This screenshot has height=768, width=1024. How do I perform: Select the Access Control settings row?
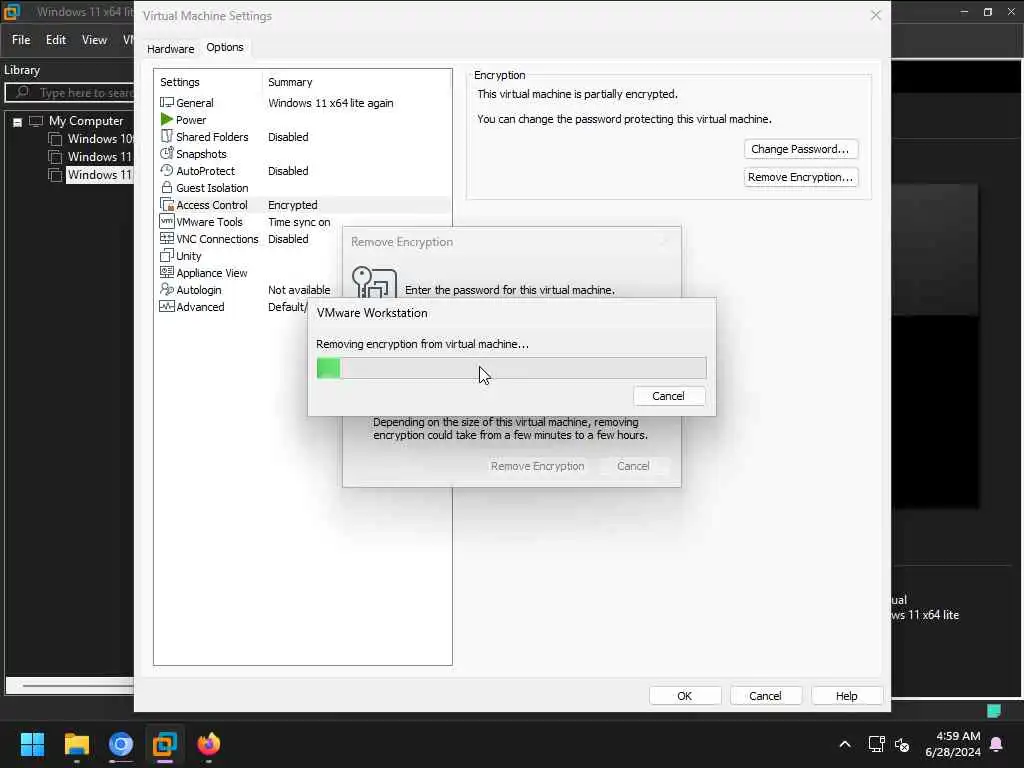[304, 204]
